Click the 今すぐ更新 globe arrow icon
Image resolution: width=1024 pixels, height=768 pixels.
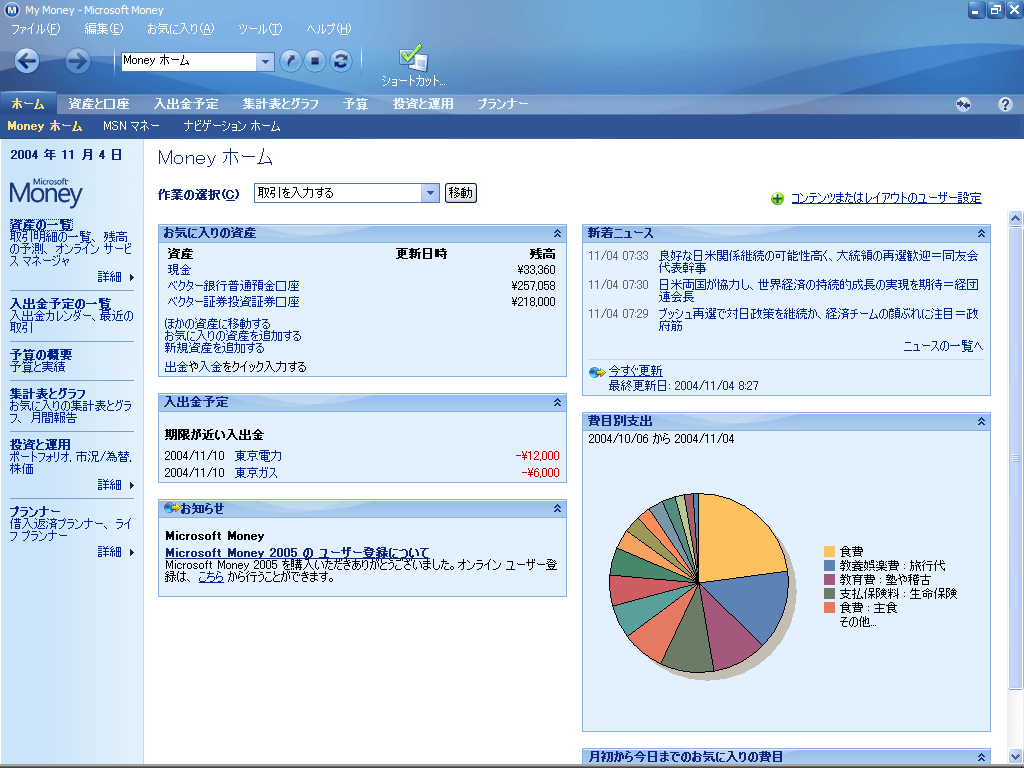tap(597, 372)
